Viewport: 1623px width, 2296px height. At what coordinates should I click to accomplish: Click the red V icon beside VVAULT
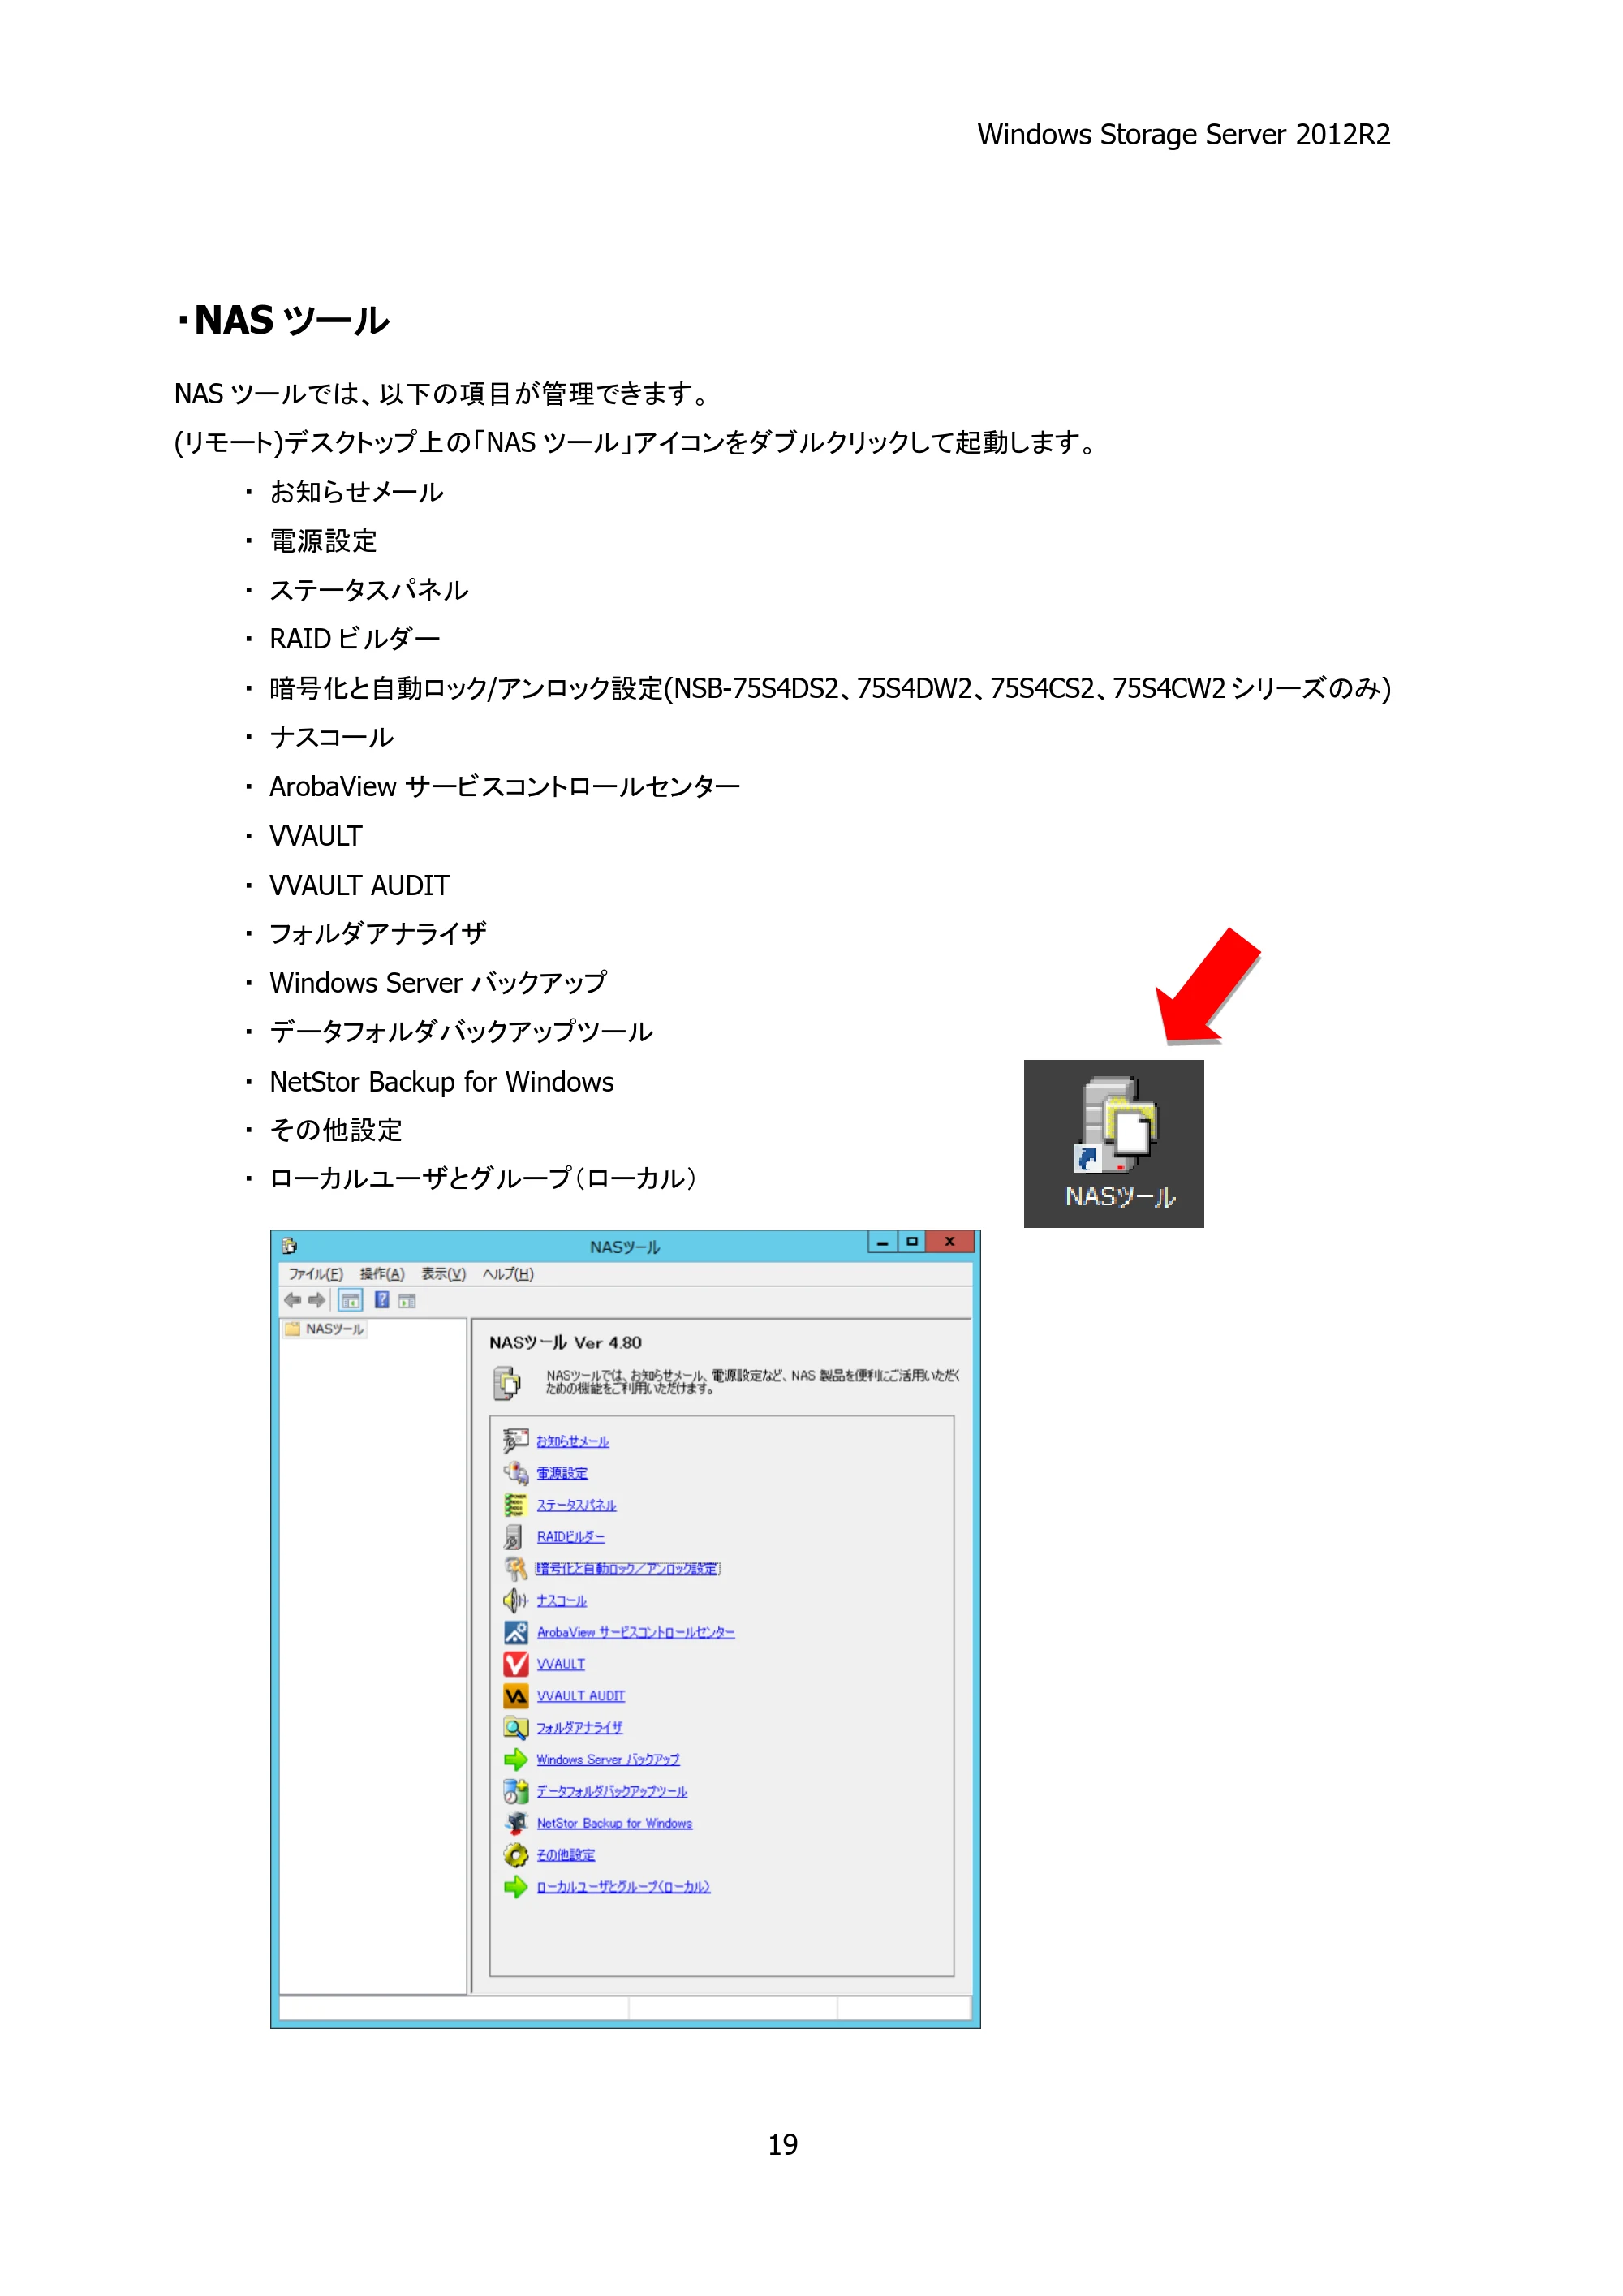click(515, 1664)
